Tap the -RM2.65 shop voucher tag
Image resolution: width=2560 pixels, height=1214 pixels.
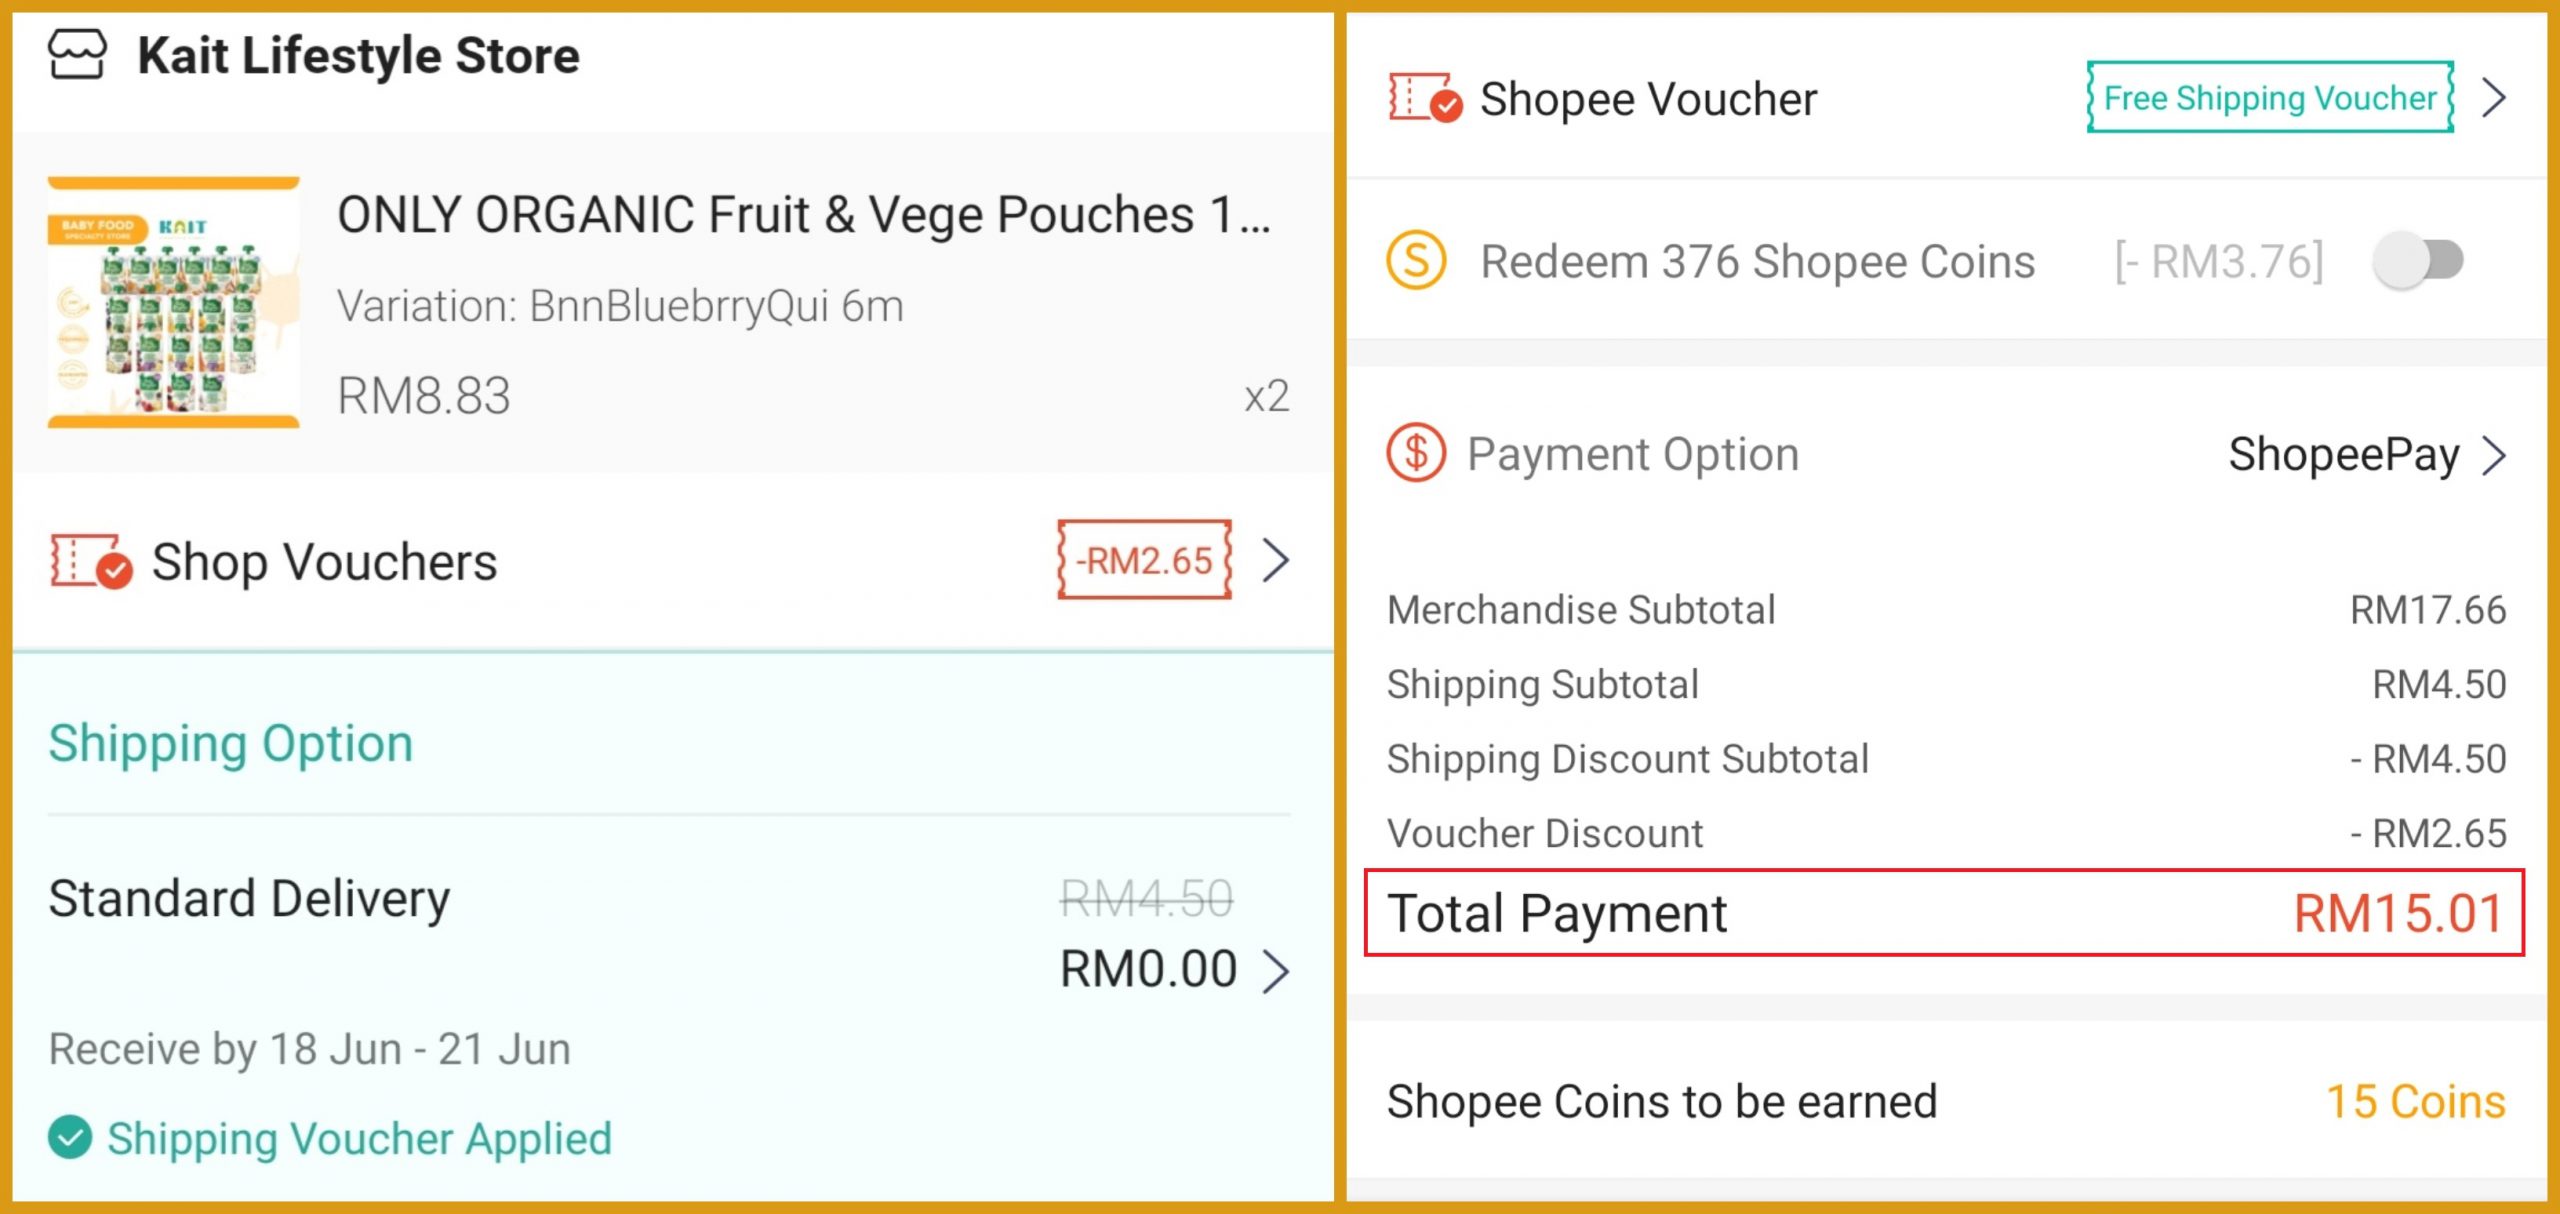coord(1145,560)
